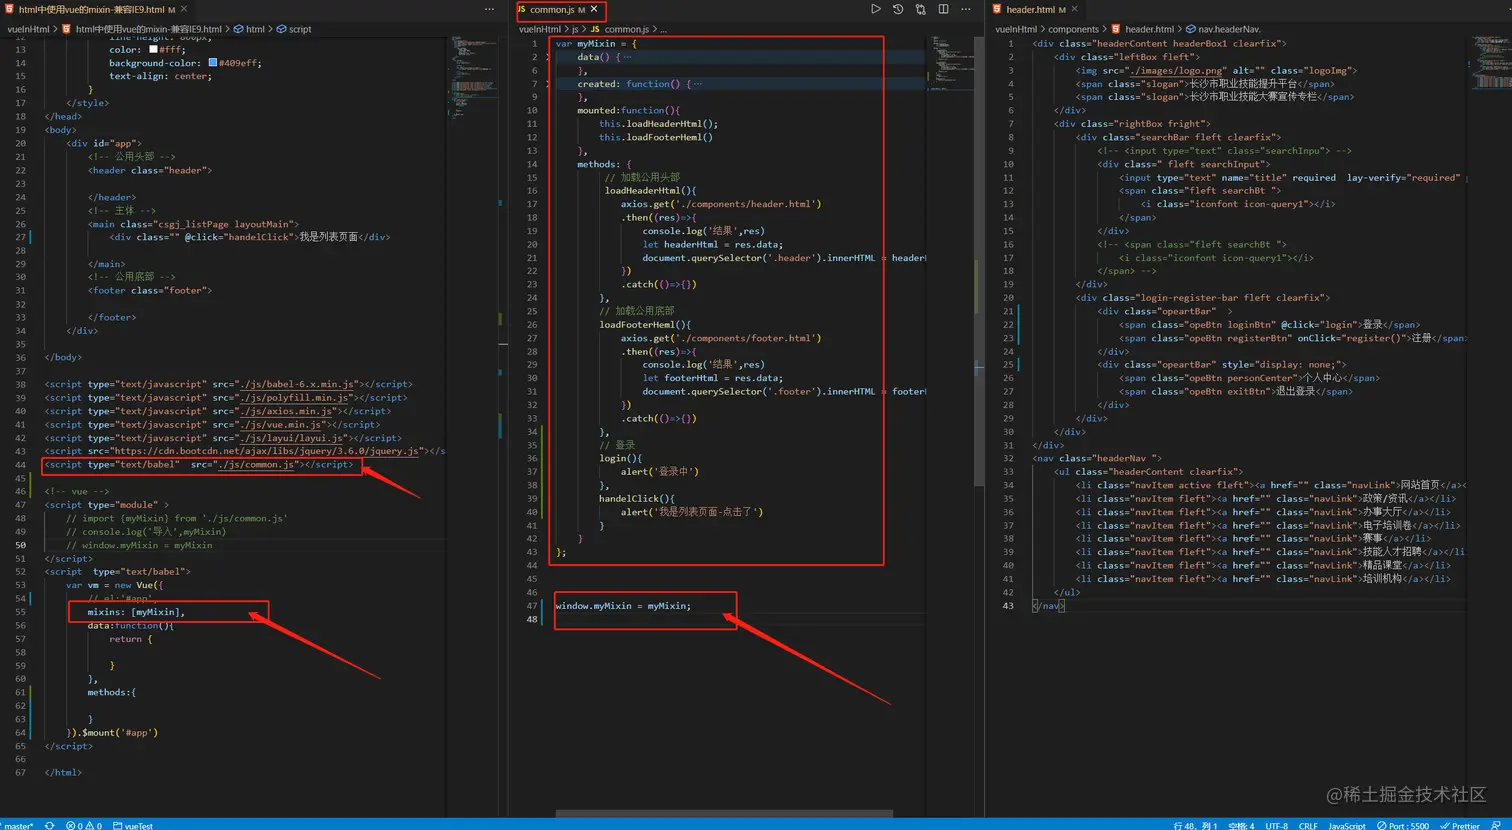Click the Prettier status bar item
Image resolution: width=1512 pixels, height=830 pixels.
pyautogui.click(x=1460, y=825)
